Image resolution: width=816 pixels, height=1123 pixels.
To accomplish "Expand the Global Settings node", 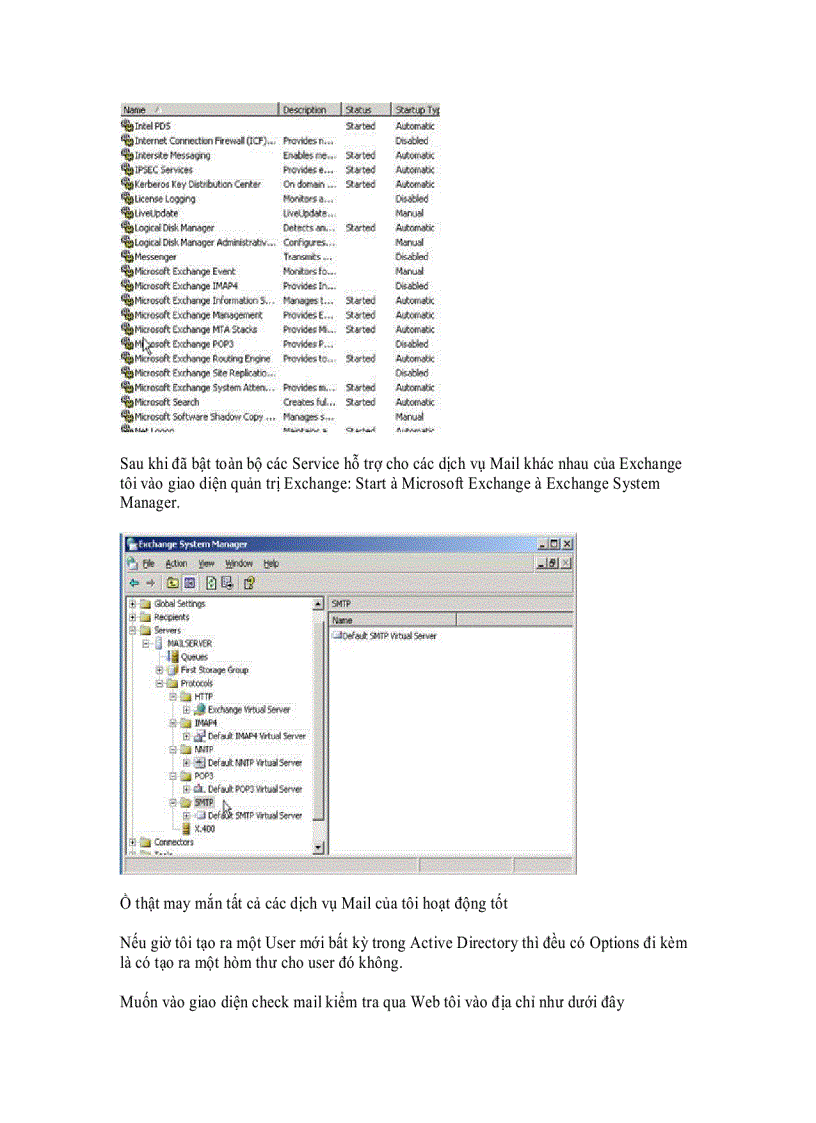I will pos(132,604).
